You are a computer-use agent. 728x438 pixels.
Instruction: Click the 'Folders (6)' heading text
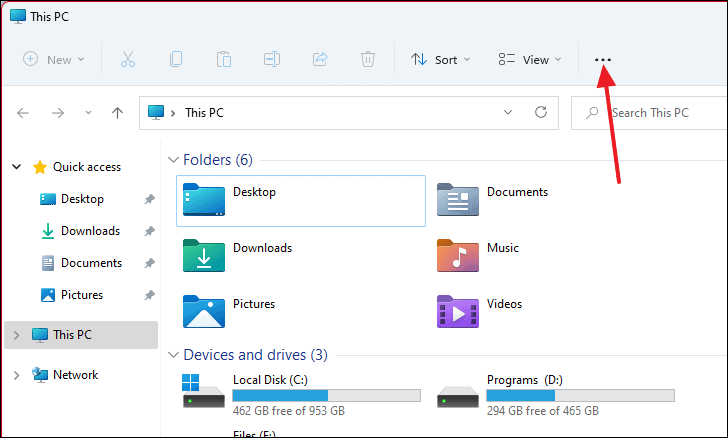coord(218,160)
